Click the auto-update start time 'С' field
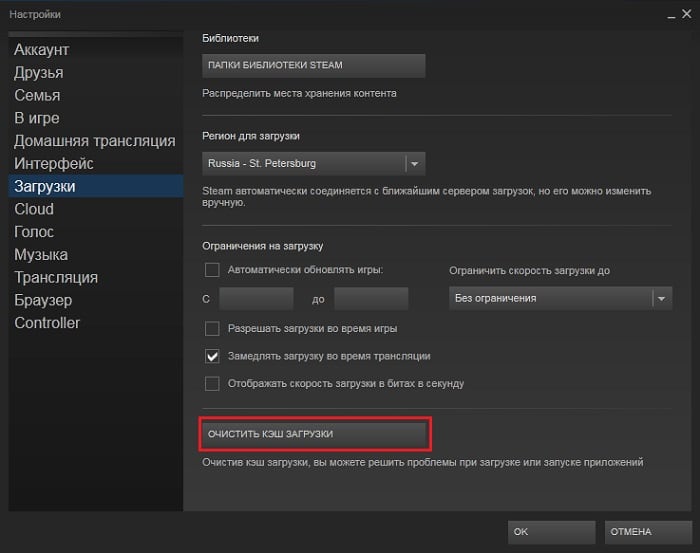 pos(256,298)
